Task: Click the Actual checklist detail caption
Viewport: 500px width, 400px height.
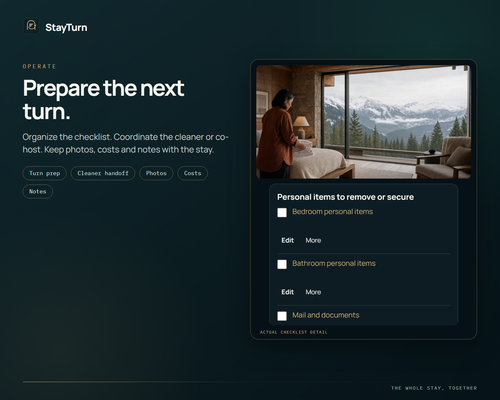Action: (294, 332)
